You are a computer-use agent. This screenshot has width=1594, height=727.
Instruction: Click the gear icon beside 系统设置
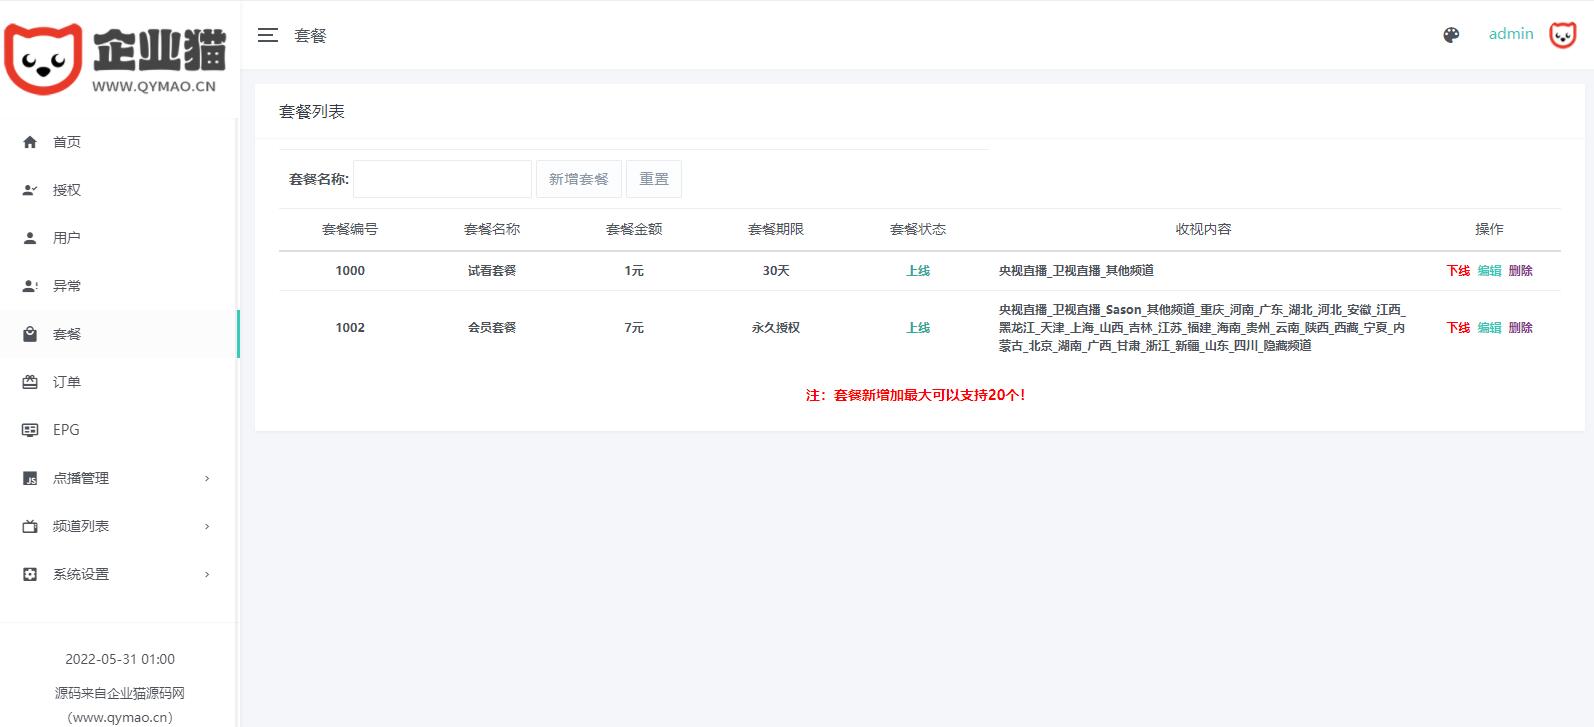tap(30, 574)
